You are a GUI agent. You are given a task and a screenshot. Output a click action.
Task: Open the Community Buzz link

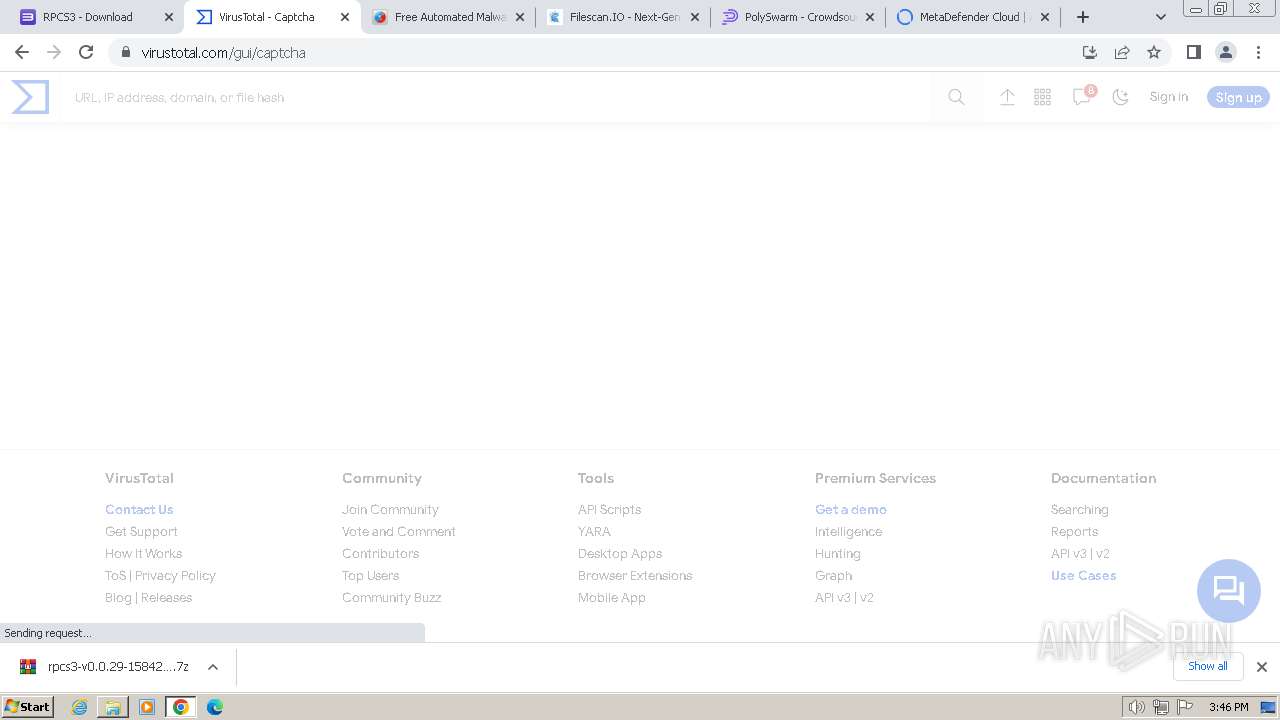[x=391, y=598]
